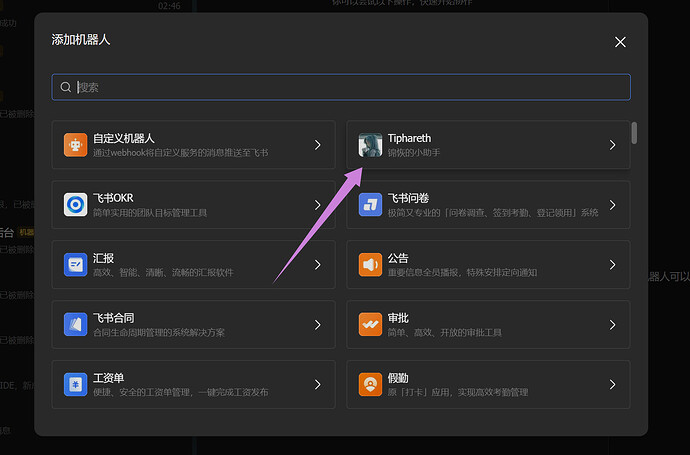Screen dimensions: 690x455
Task: Expand the 飞书问卷 row chevron
Action: [x=613, y=205]
